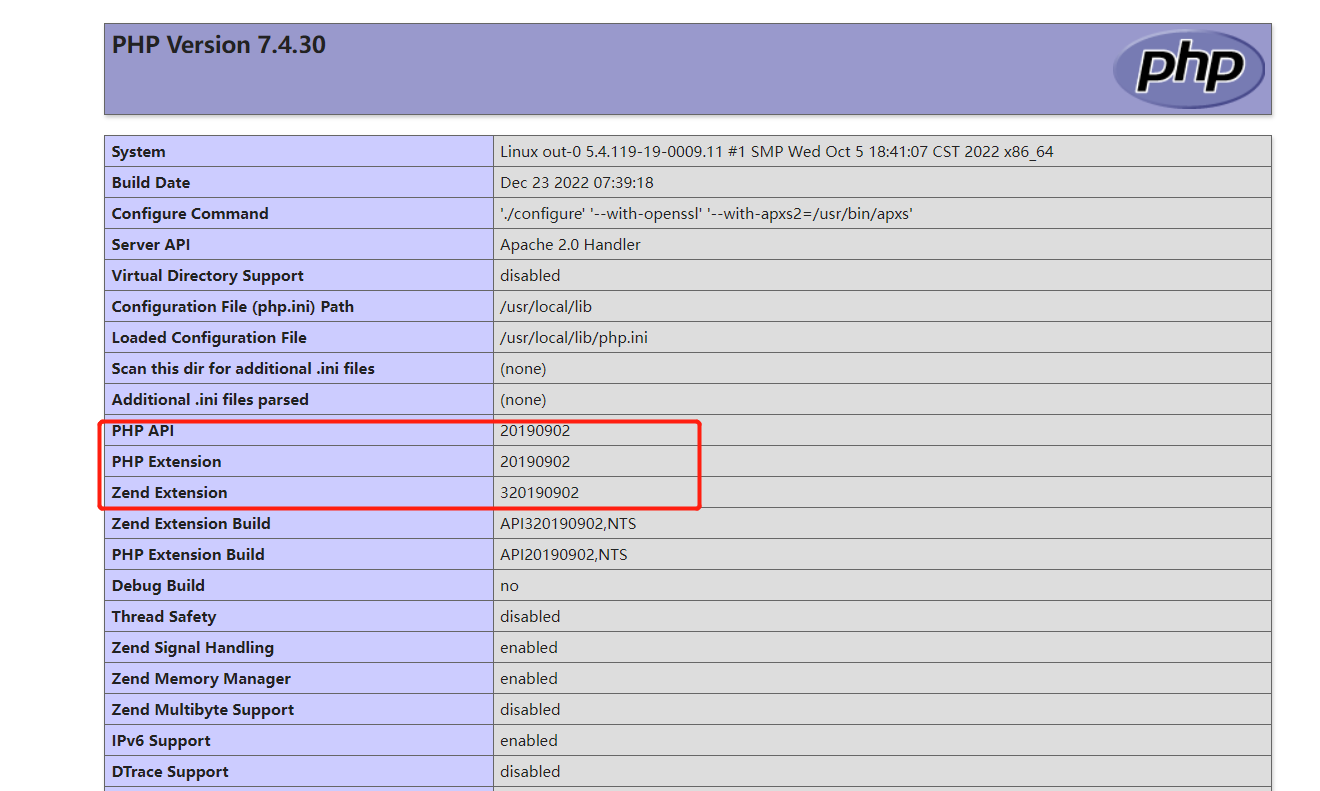Click (none) value for Scan this dir row
This screenshot has height=791, width=1320.
523,369
